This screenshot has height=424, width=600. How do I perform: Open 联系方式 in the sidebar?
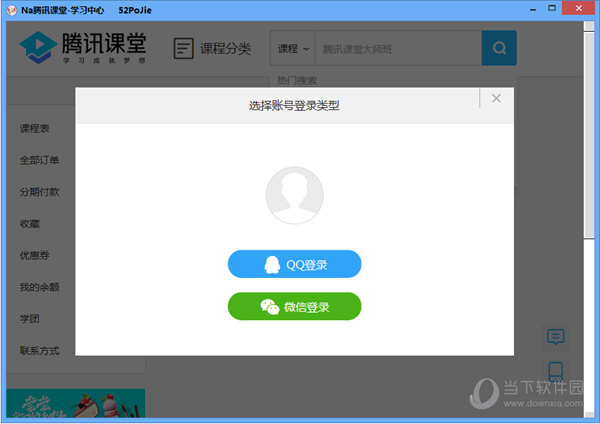coord(39,351)
